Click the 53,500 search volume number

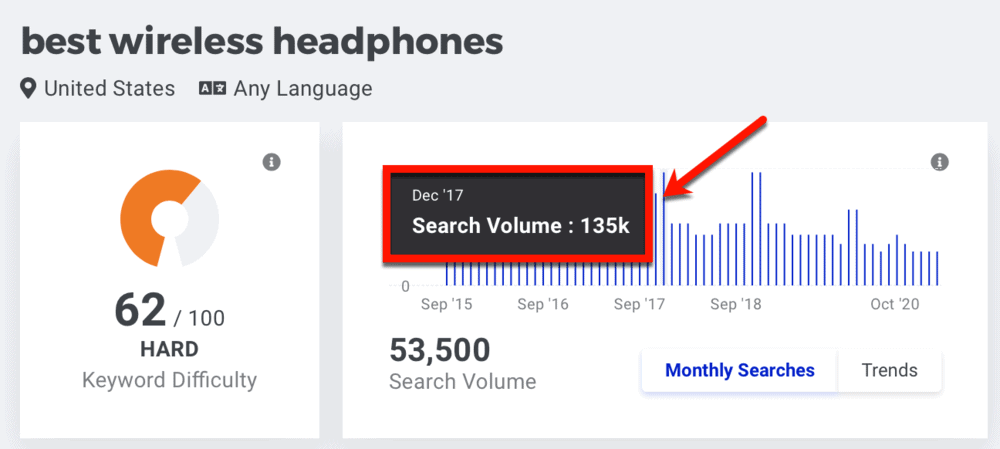point(439,350)
